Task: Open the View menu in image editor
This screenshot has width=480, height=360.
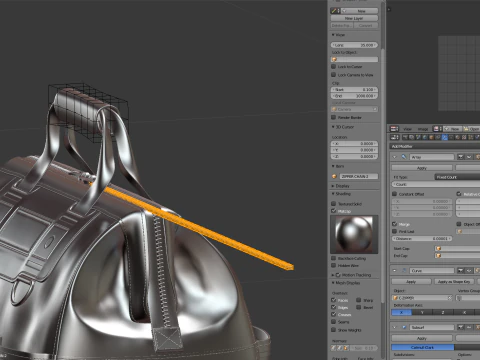Action: pos(407,129)
